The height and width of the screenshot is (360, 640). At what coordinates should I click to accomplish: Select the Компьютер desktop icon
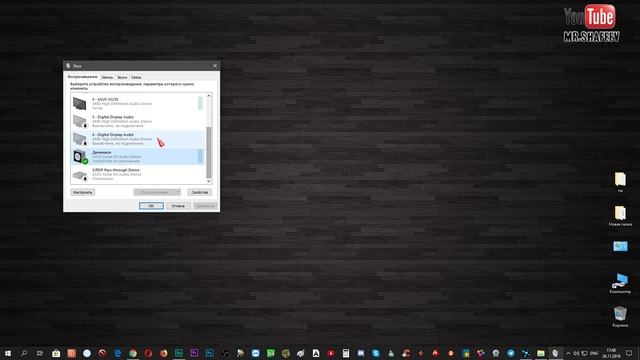click(x=620, y=283)
